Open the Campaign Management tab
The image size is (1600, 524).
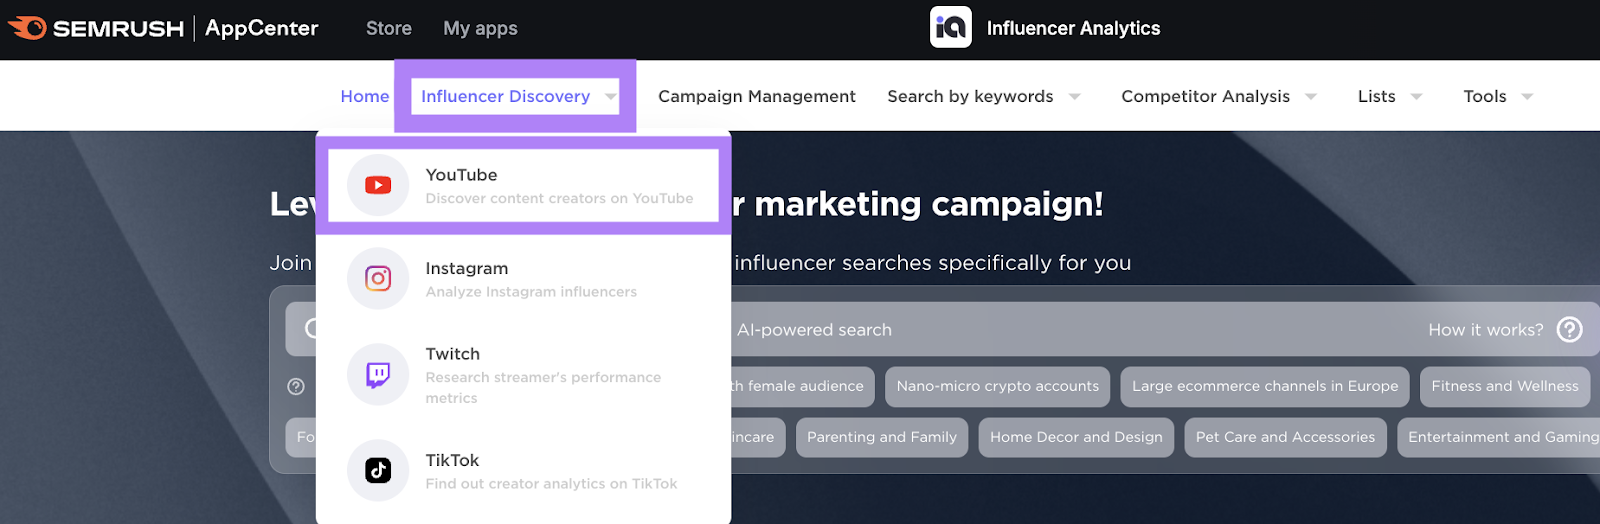(x=756, y=97)
